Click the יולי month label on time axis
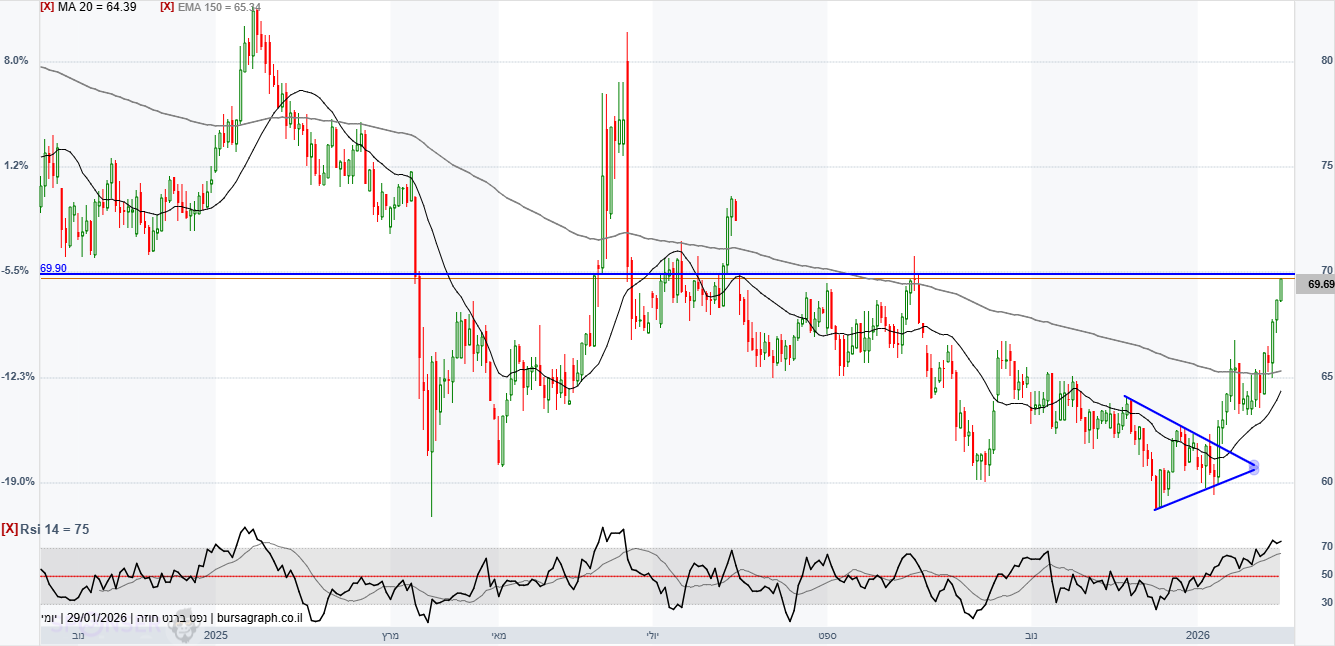The image size is (1335, 646). 652,635
